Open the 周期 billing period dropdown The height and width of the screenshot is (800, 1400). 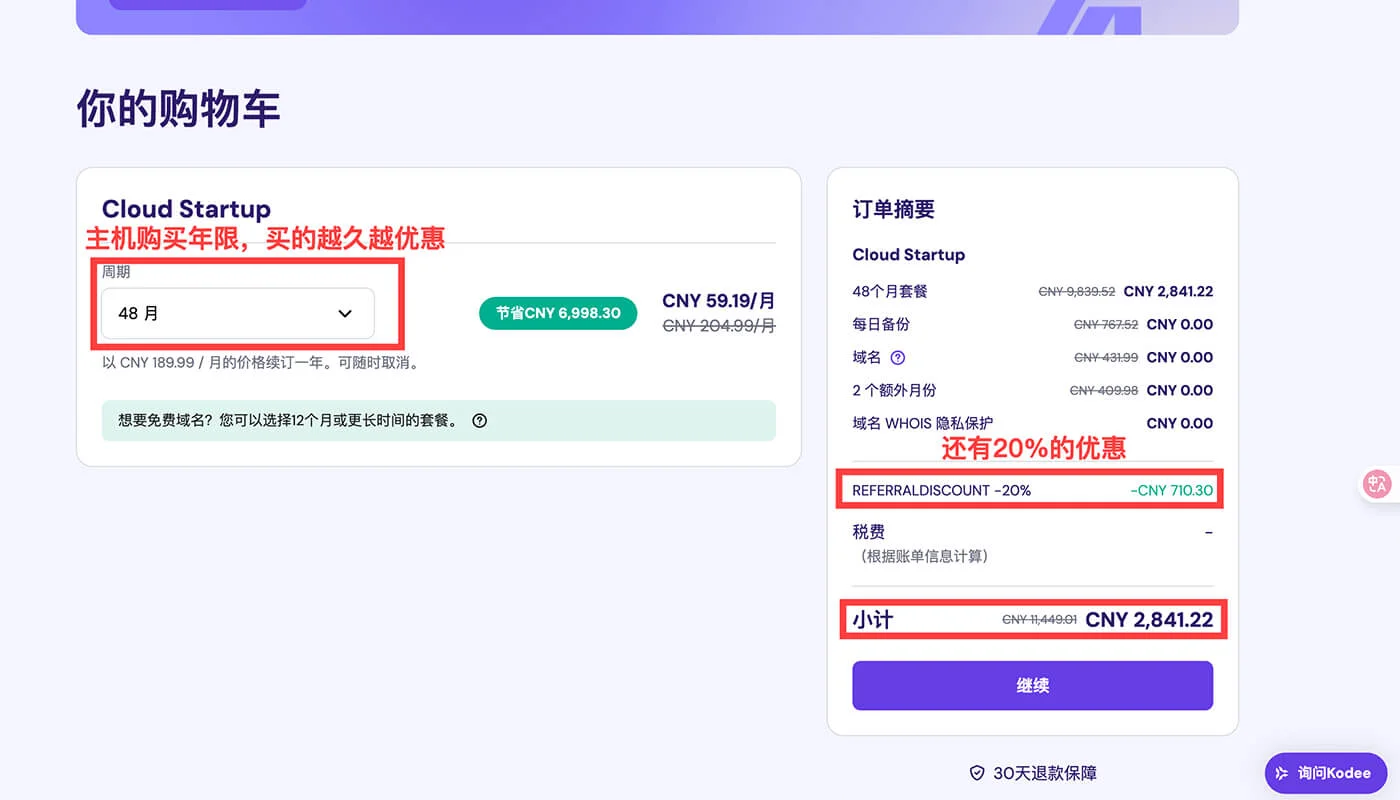[x=237, y=313]
